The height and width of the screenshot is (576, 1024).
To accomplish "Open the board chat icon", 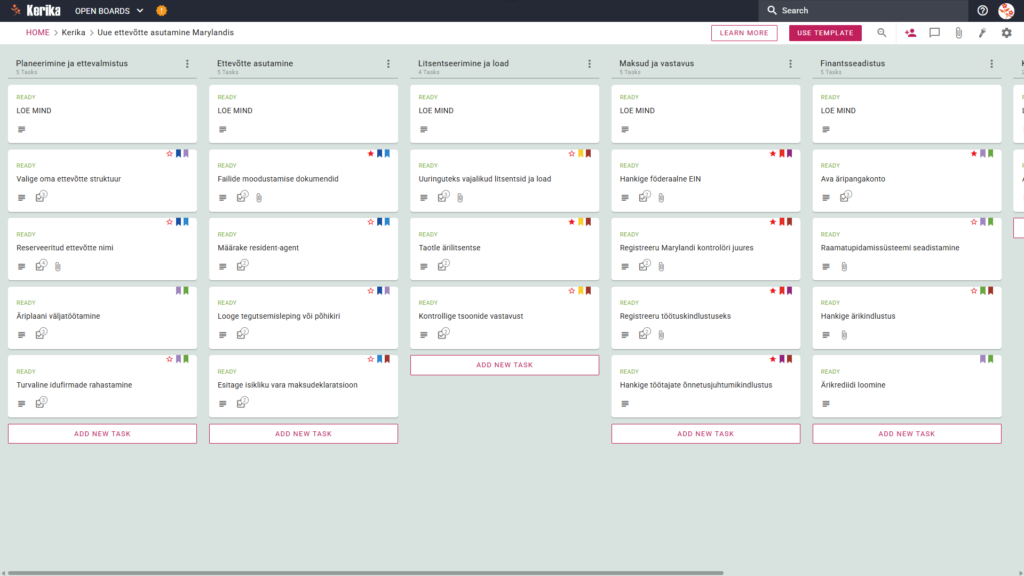I will (935, 33).
